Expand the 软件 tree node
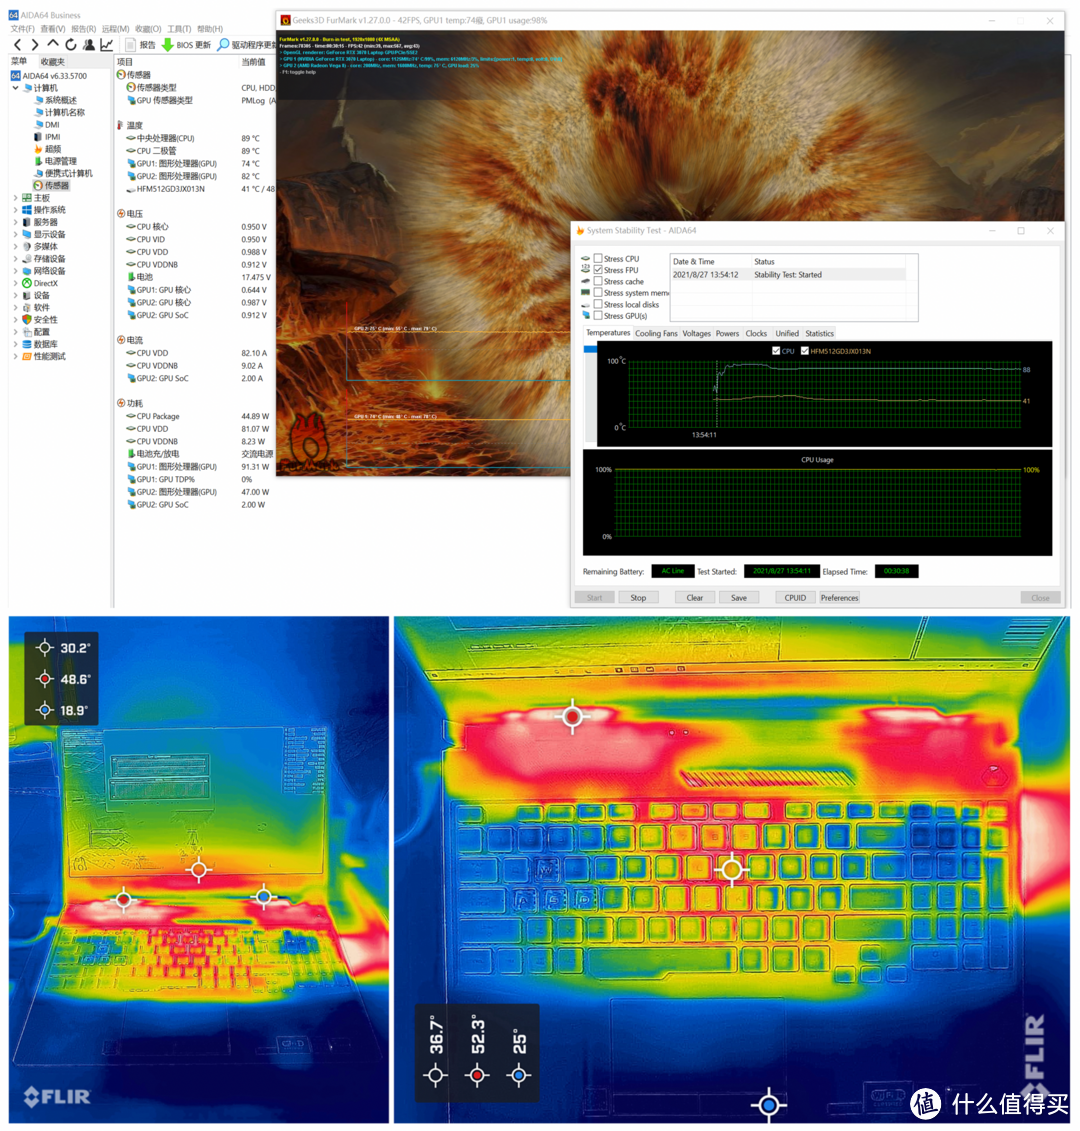1080x1131 pixels. coord(15,307)
